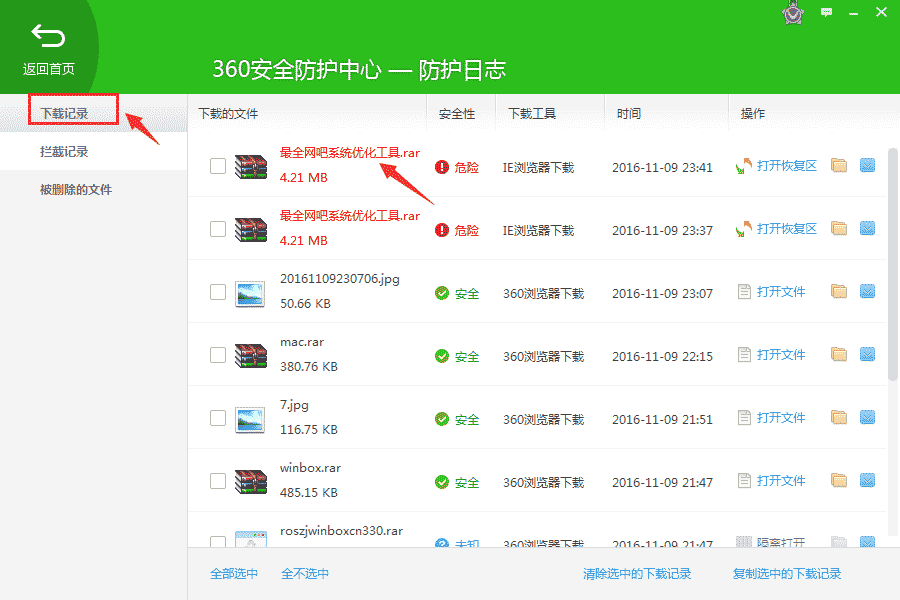Check the winbox.rar checkbox

(217, 481)
